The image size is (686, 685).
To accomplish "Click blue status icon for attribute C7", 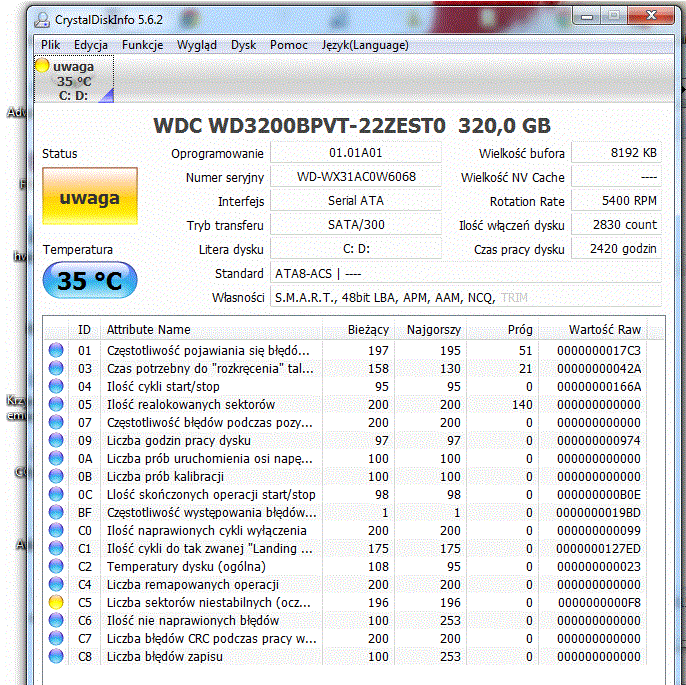I will pos(56,638).
